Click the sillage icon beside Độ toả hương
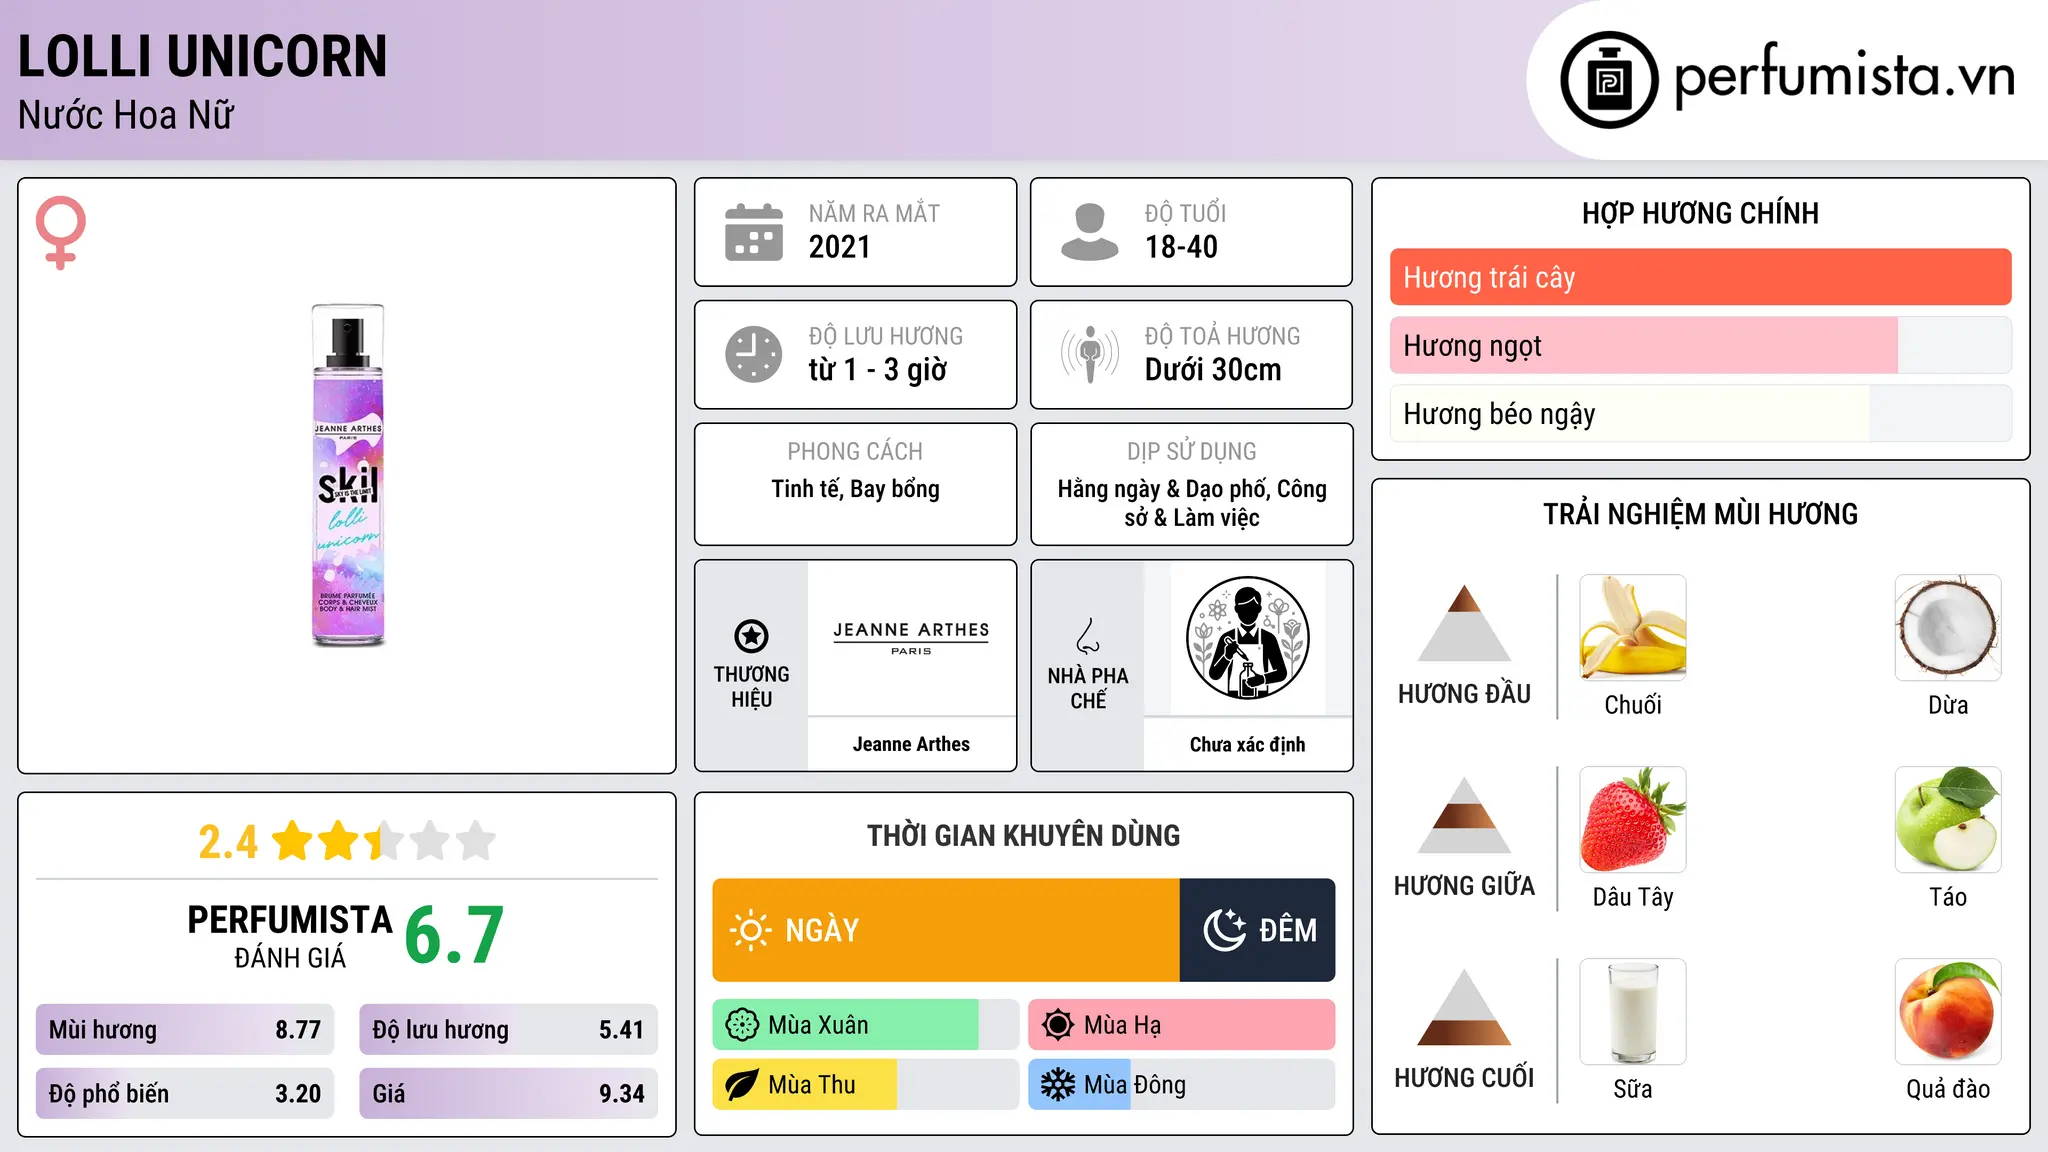The image size is (2048, 1152). 1089,354
